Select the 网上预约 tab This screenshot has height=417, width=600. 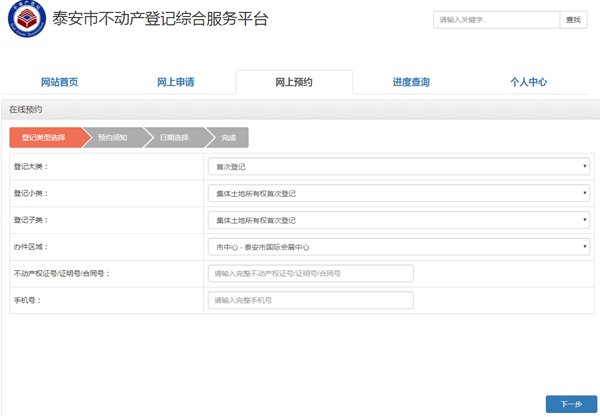[294, 83]
